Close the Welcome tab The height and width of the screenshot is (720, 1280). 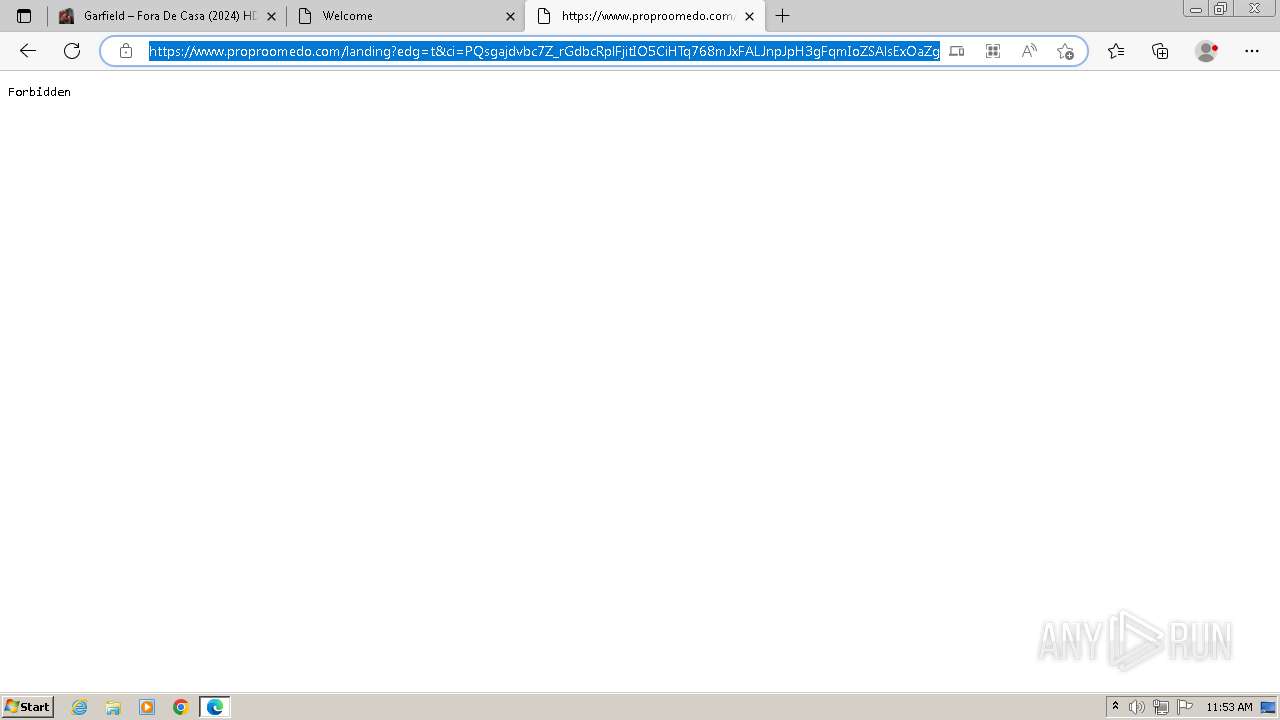point(510,16)
